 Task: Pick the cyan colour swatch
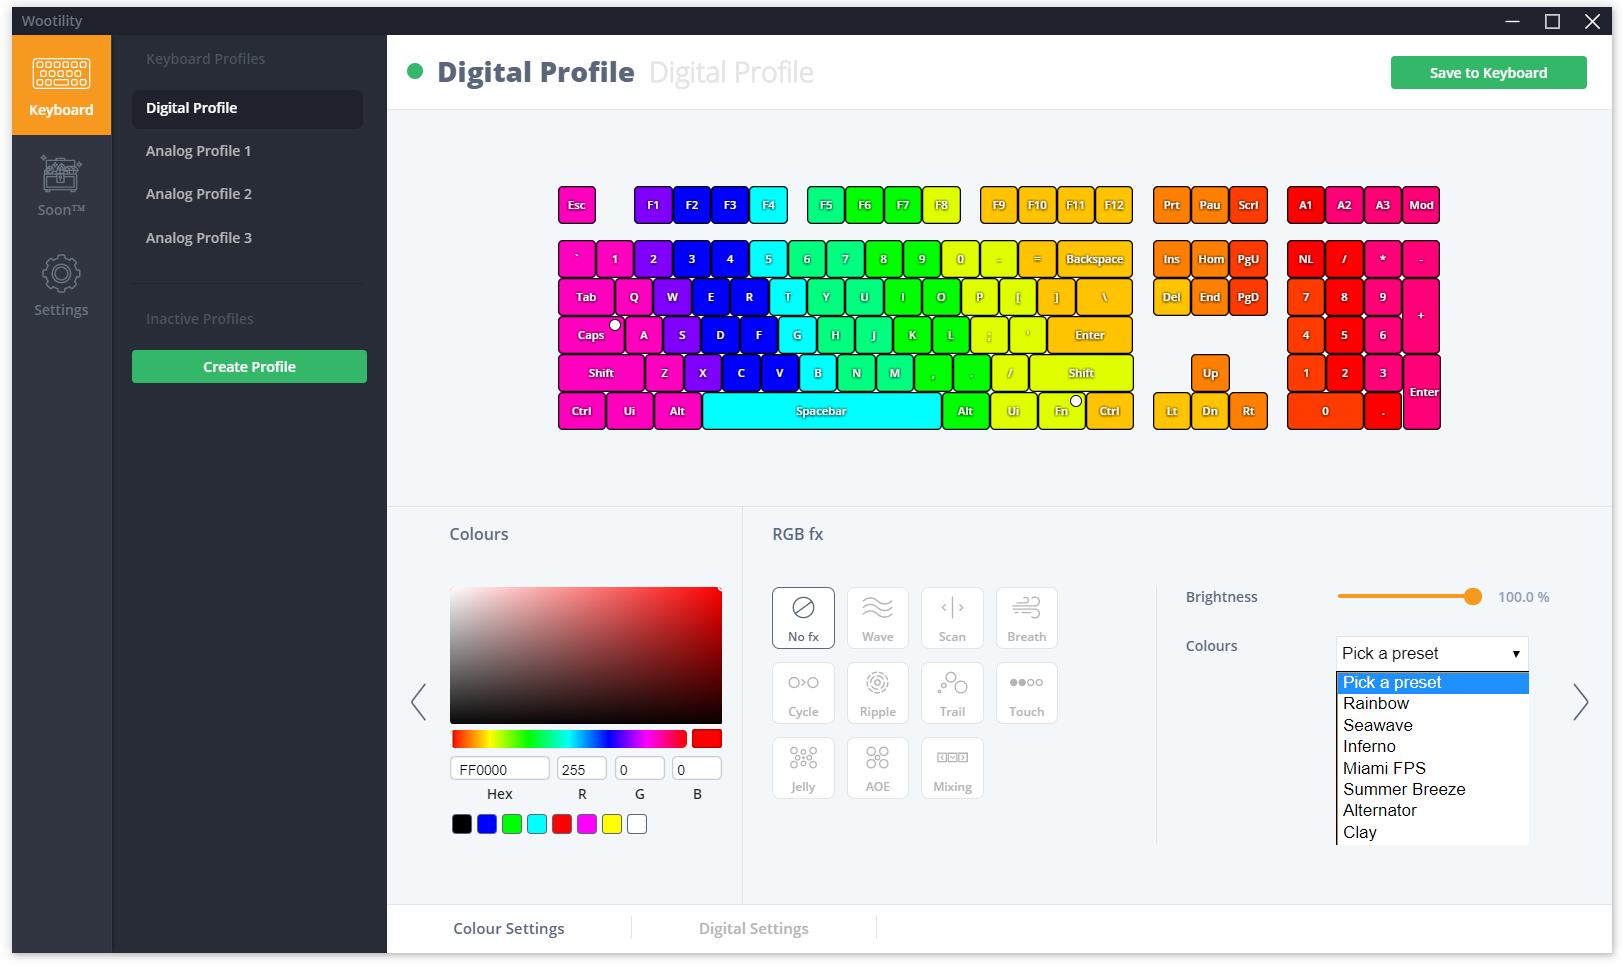coord(537,824)
